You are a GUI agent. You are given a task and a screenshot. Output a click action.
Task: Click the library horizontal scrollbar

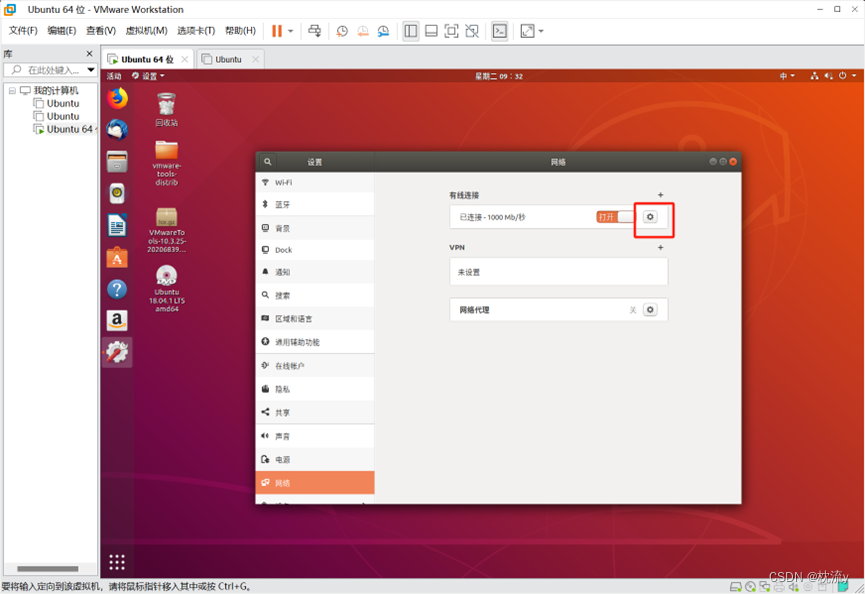click(47, 569)
